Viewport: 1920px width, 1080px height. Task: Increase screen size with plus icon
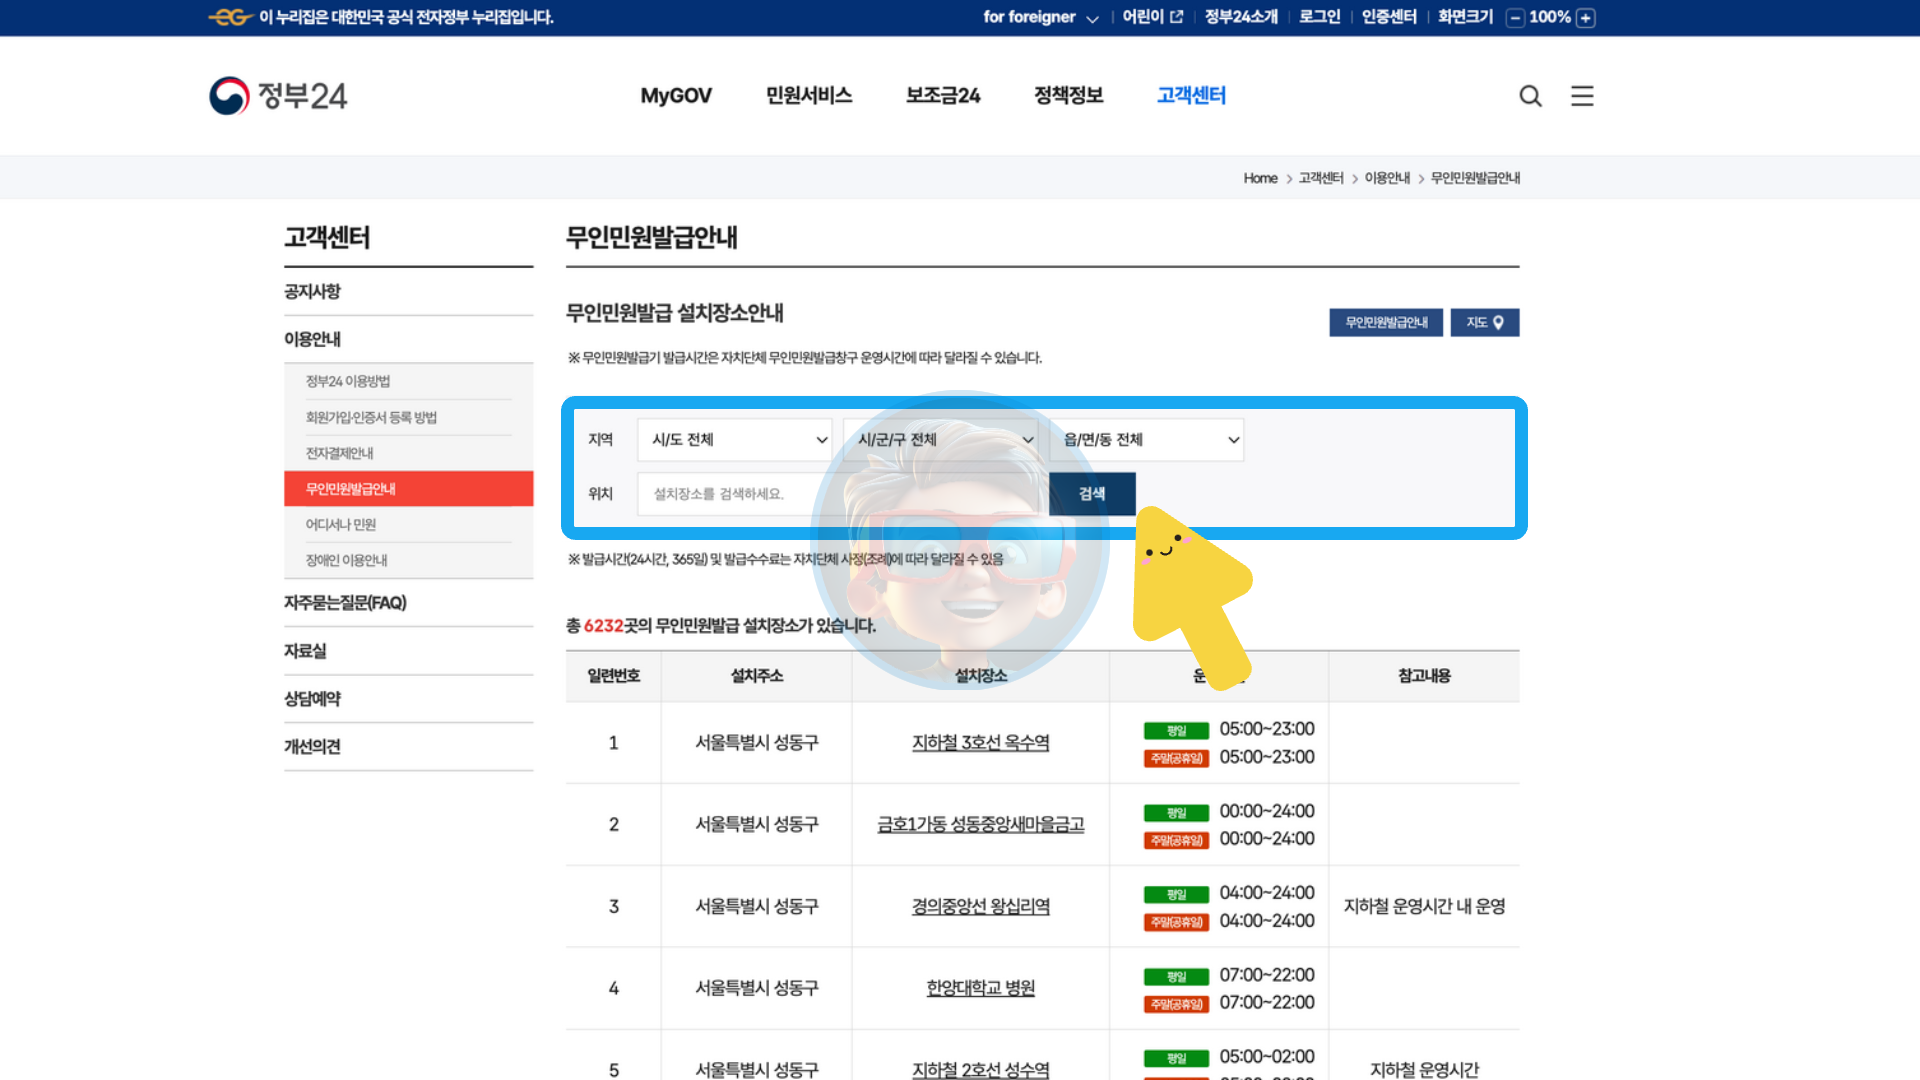[x=1586, y=17]
